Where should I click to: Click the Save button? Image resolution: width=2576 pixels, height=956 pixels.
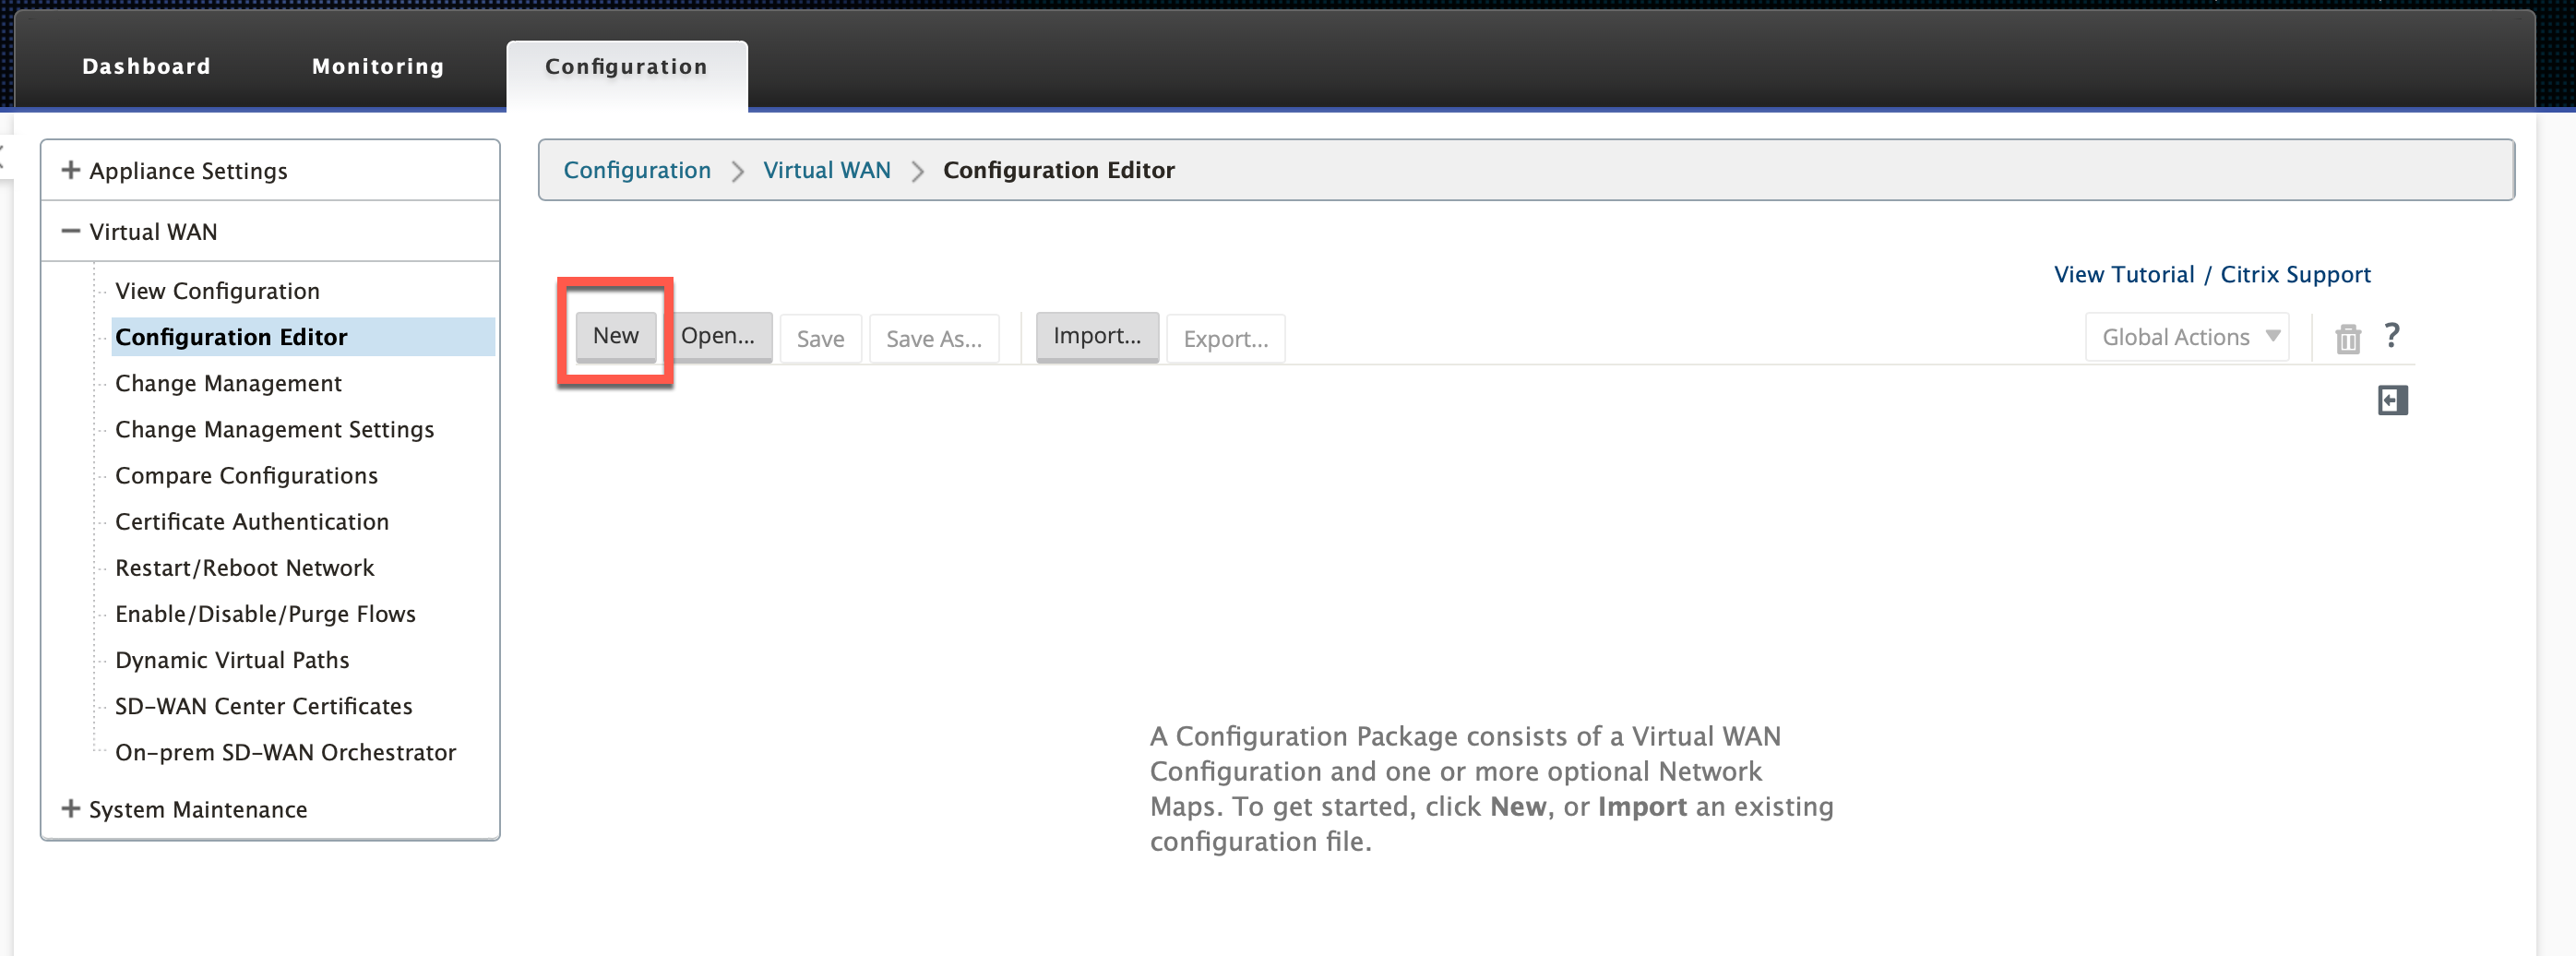click(x=820, y=339)
